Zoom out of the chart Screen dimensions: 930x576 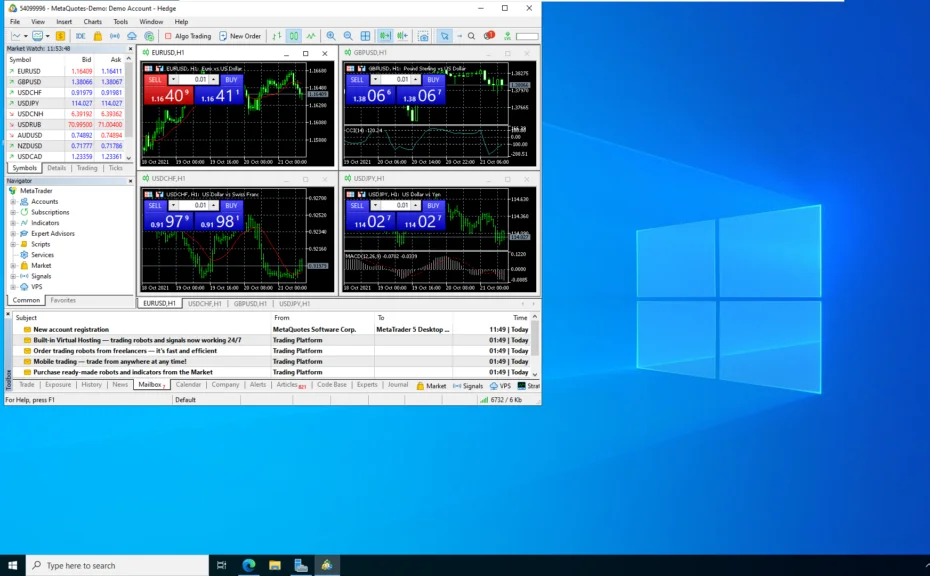coord(348,36)
